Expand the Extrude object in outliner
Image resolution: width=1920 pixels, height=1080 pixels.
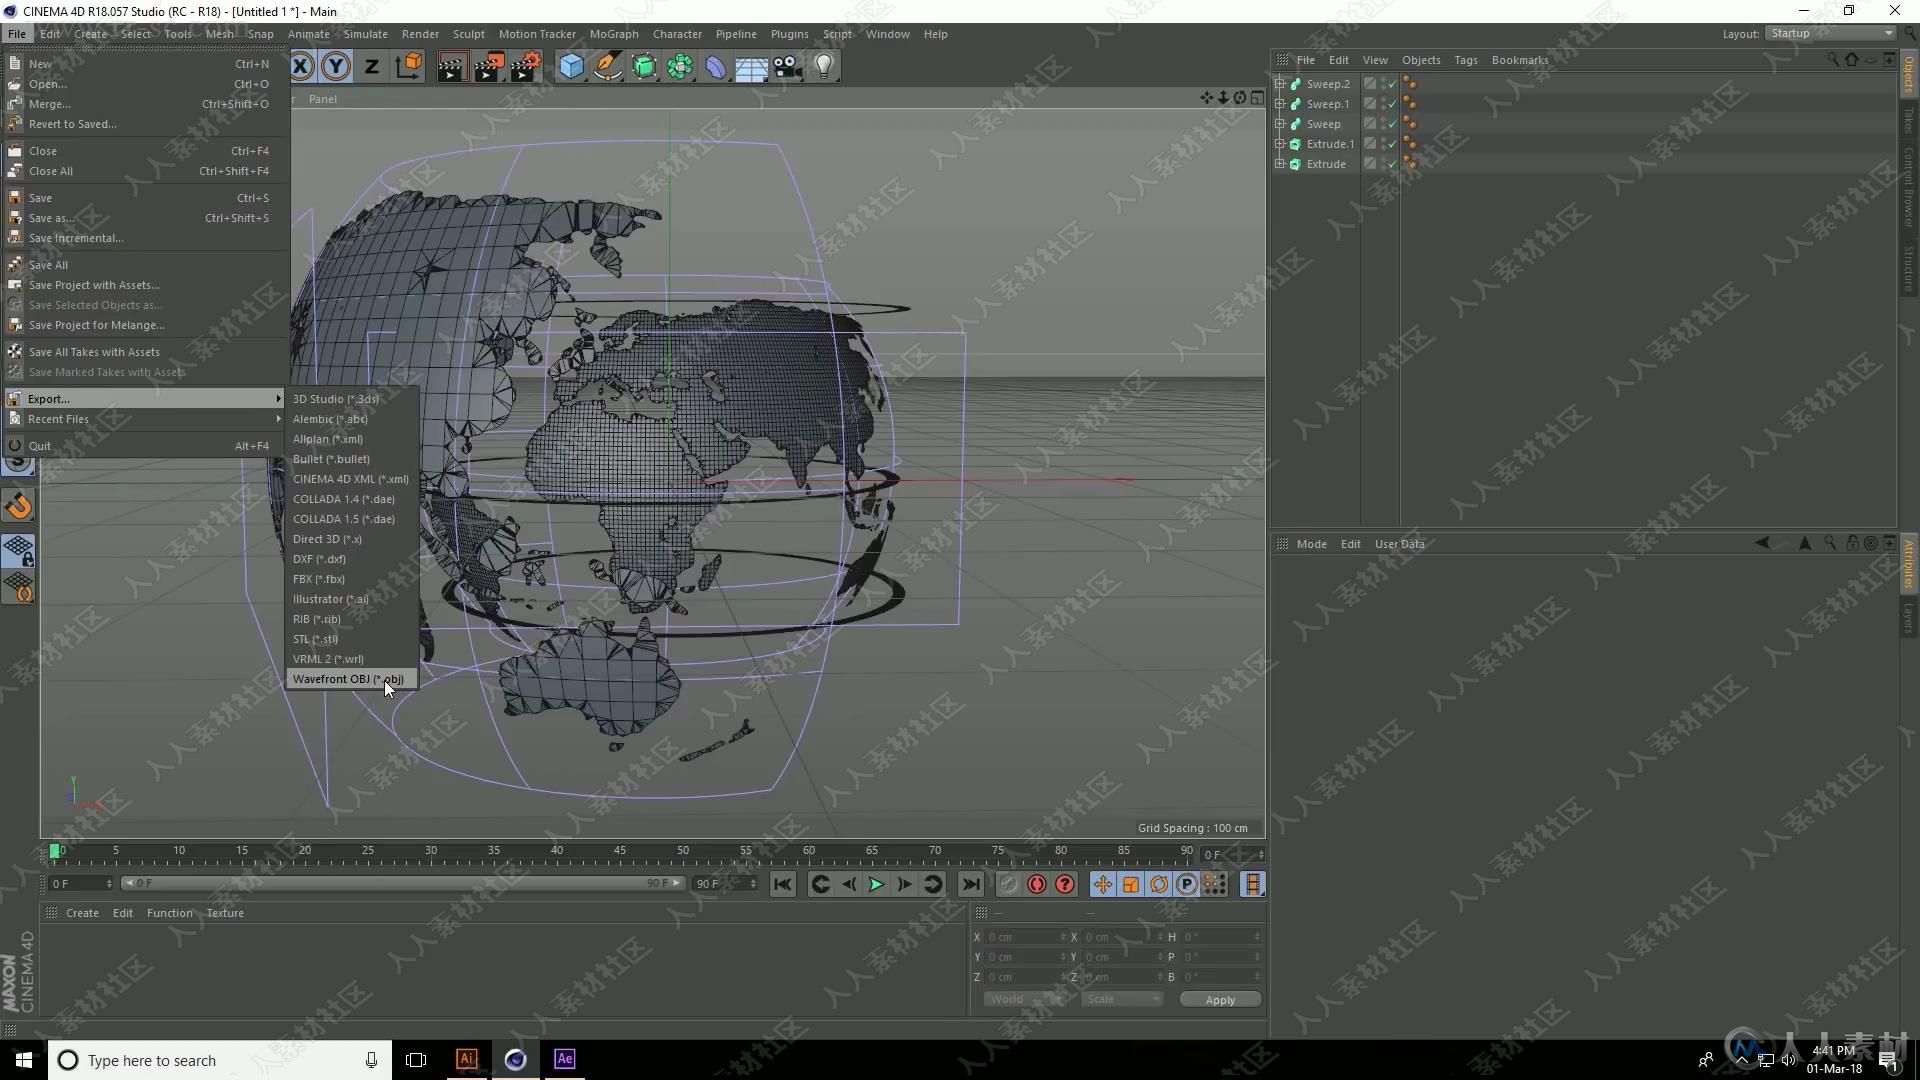(1280, 164)
